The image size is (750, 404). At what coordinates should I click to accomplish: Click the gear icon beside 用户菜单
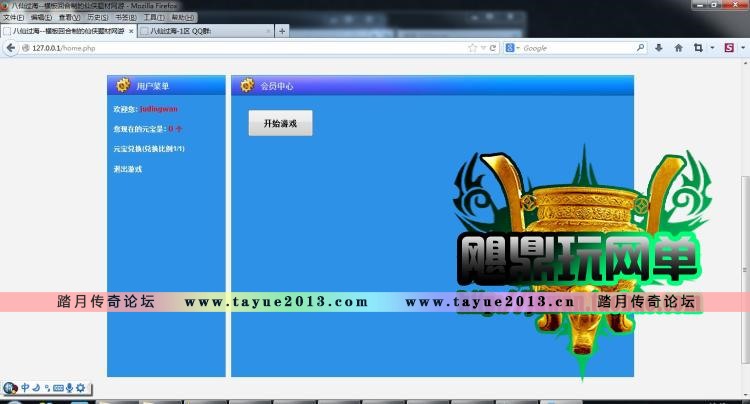[x=123, y=85]
